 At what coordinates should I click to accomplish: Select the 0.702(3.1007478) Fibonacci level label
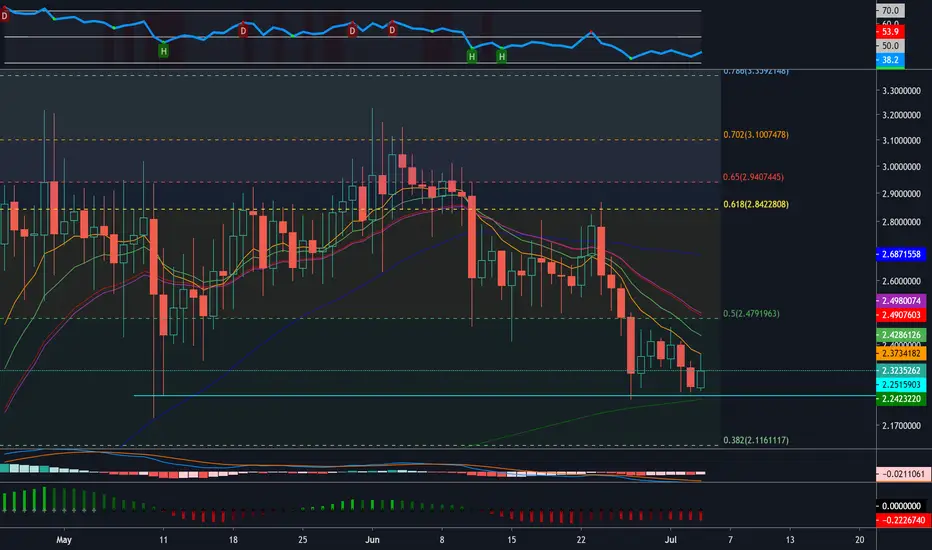(x=755, y=135)
